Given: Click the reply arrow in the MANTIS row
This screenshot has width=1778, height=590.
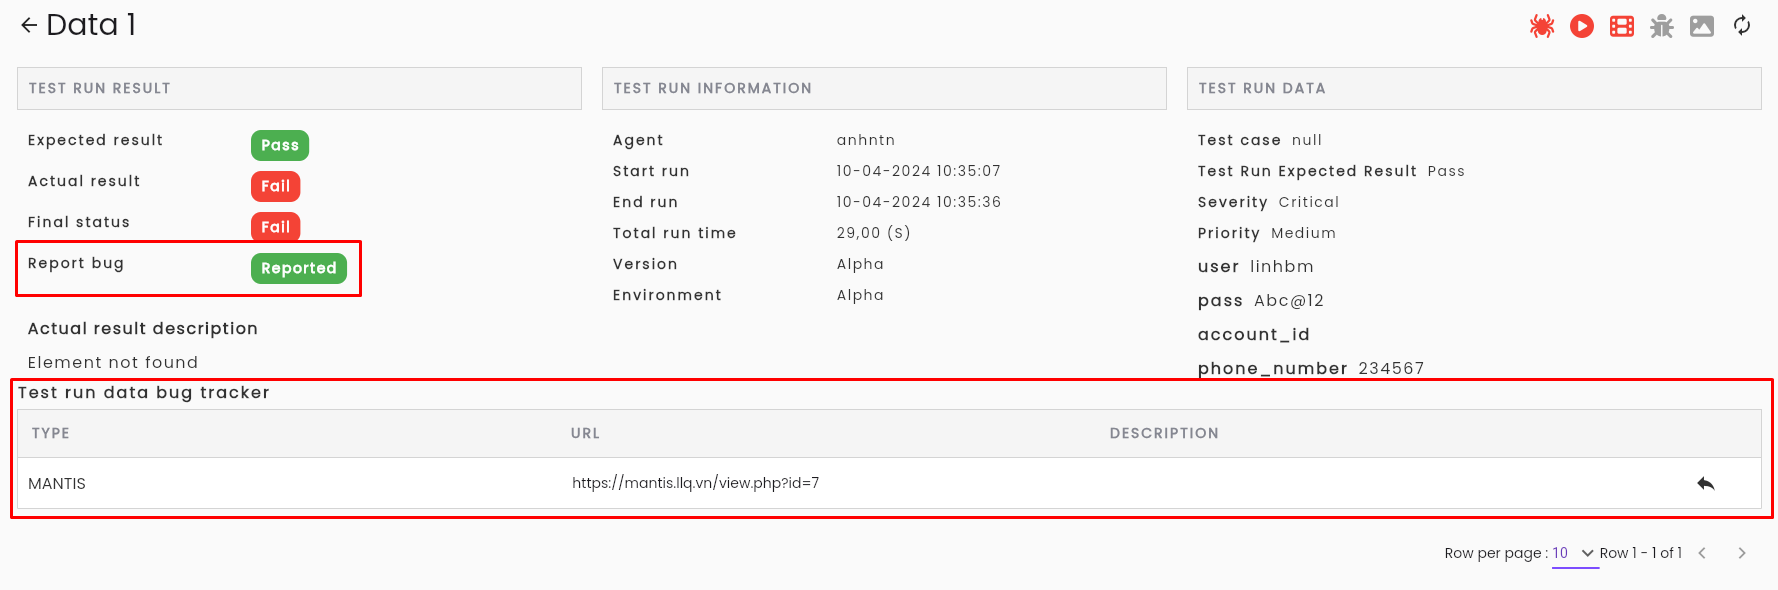Looking at the screenshot, I should [x=1706, y=484].
